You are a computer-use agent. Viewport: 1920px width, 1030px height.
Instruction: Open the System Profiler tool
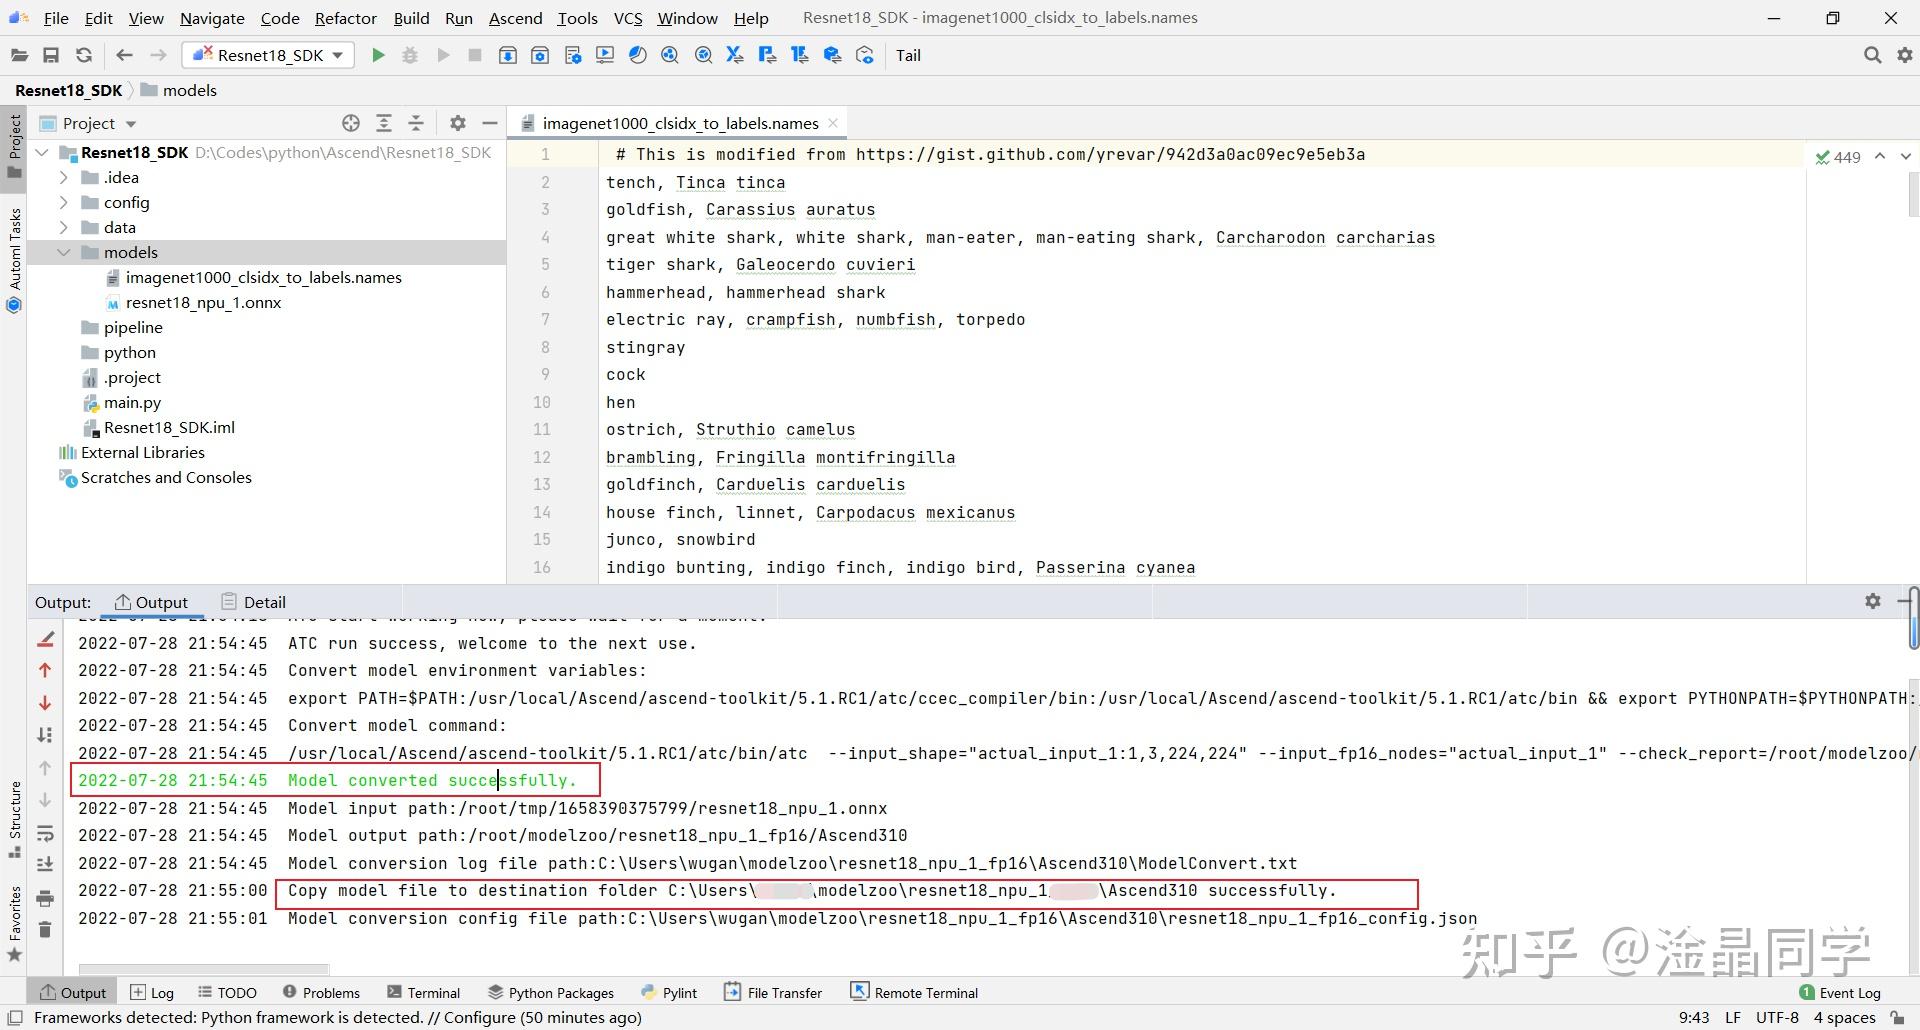click(x=637, y=55)
